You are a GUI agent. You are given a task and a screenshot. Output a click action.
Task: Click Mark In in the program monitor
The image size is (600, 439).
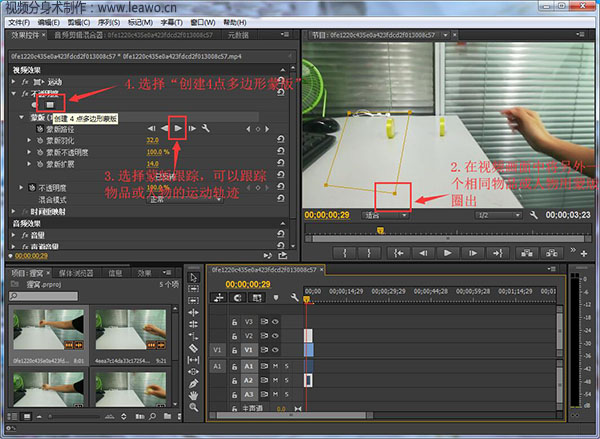coord(345,253)
